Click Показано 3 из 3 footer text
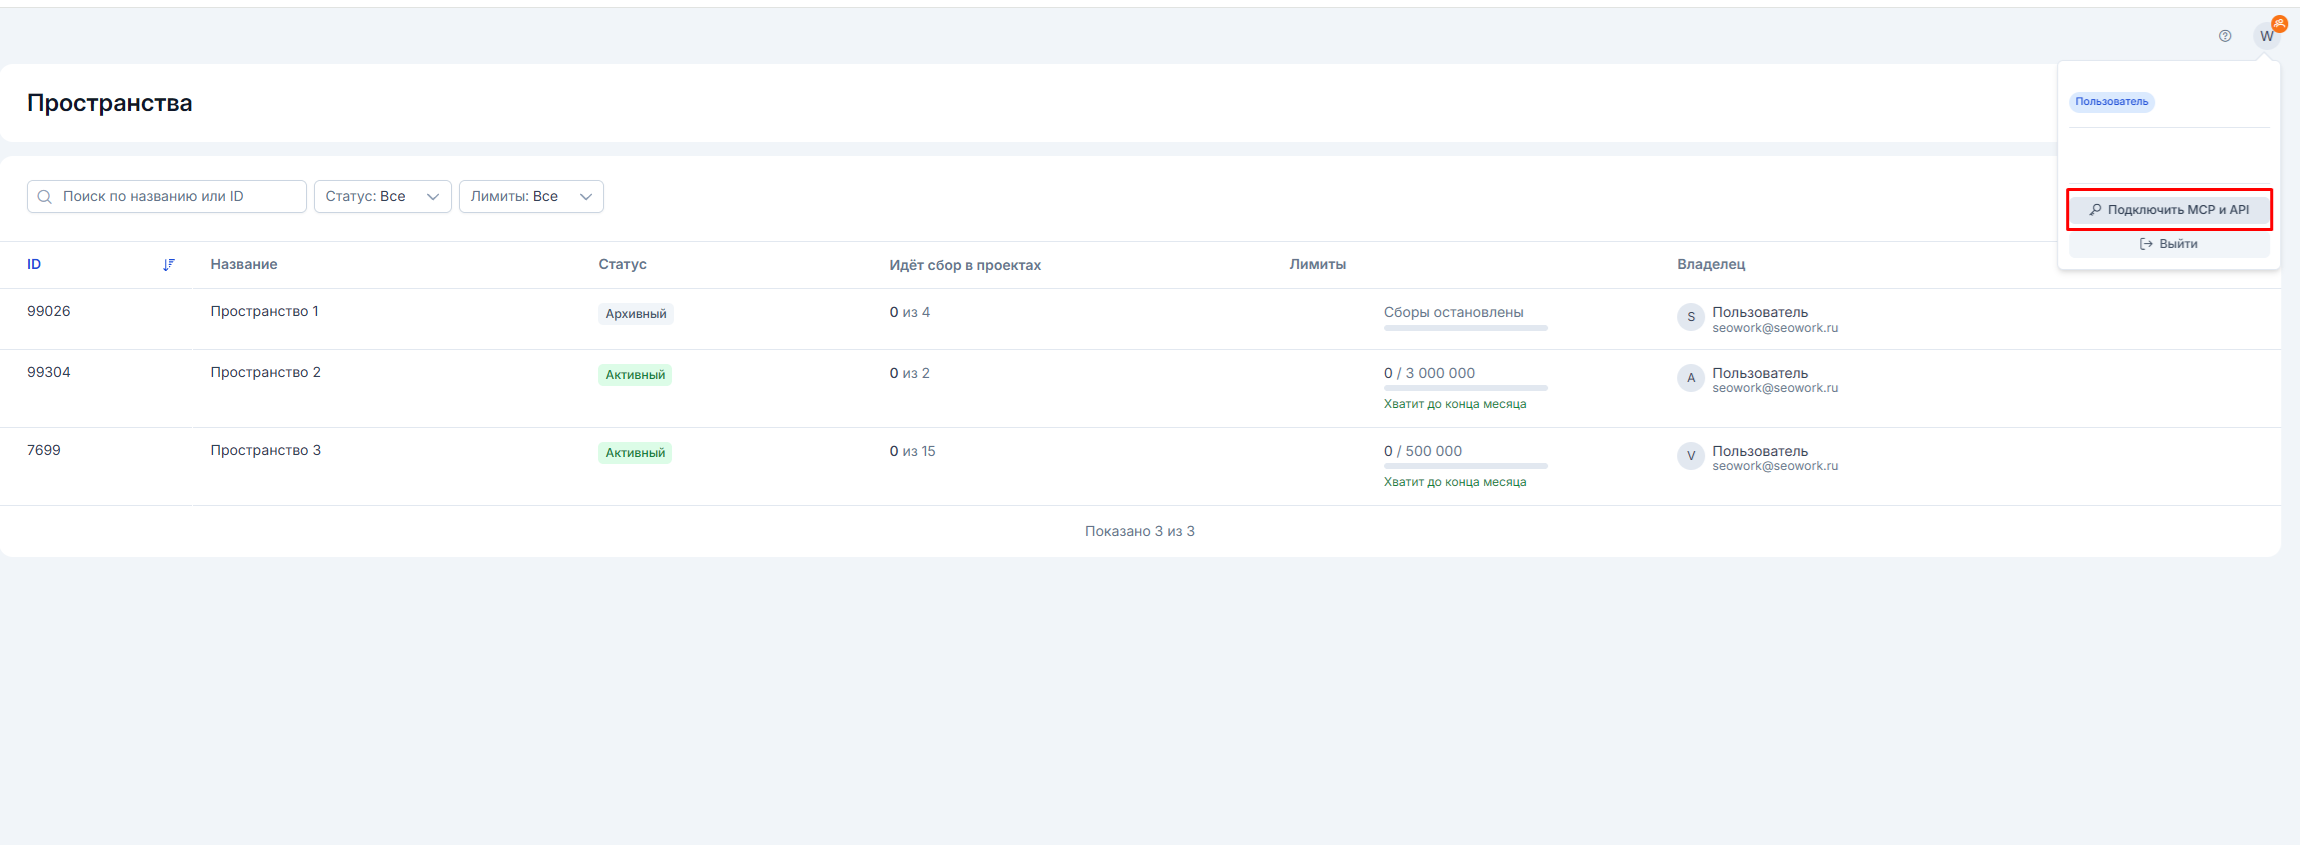Image resolution: width=2300 pixels, height=845 pixels. tap(1140, 532)
